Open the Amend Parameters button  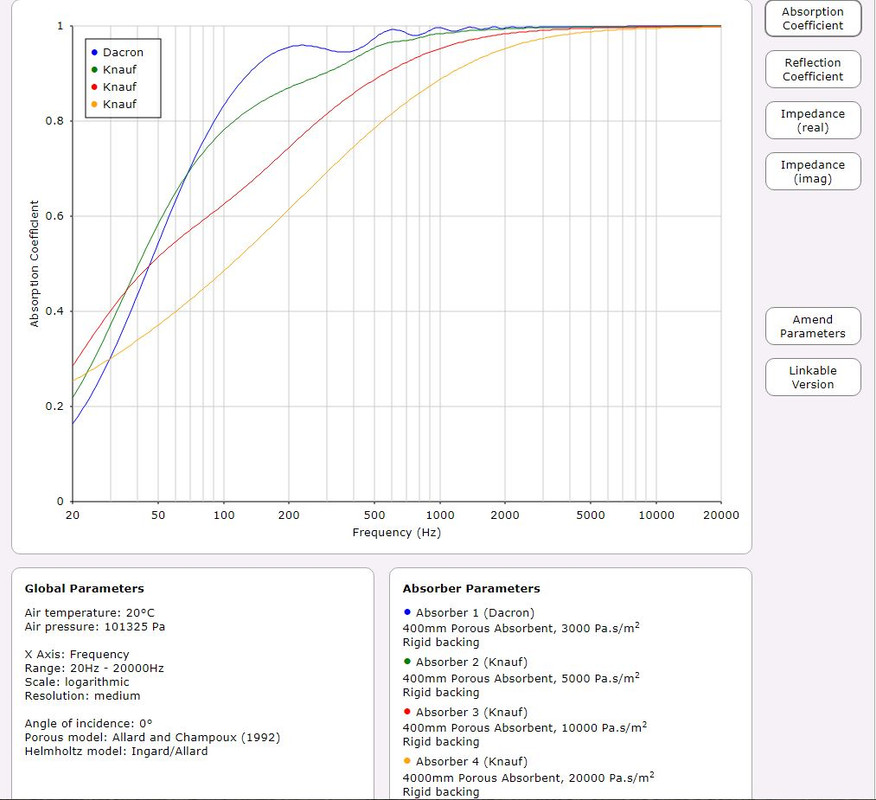pyautogui.click(x=813, y=326)
